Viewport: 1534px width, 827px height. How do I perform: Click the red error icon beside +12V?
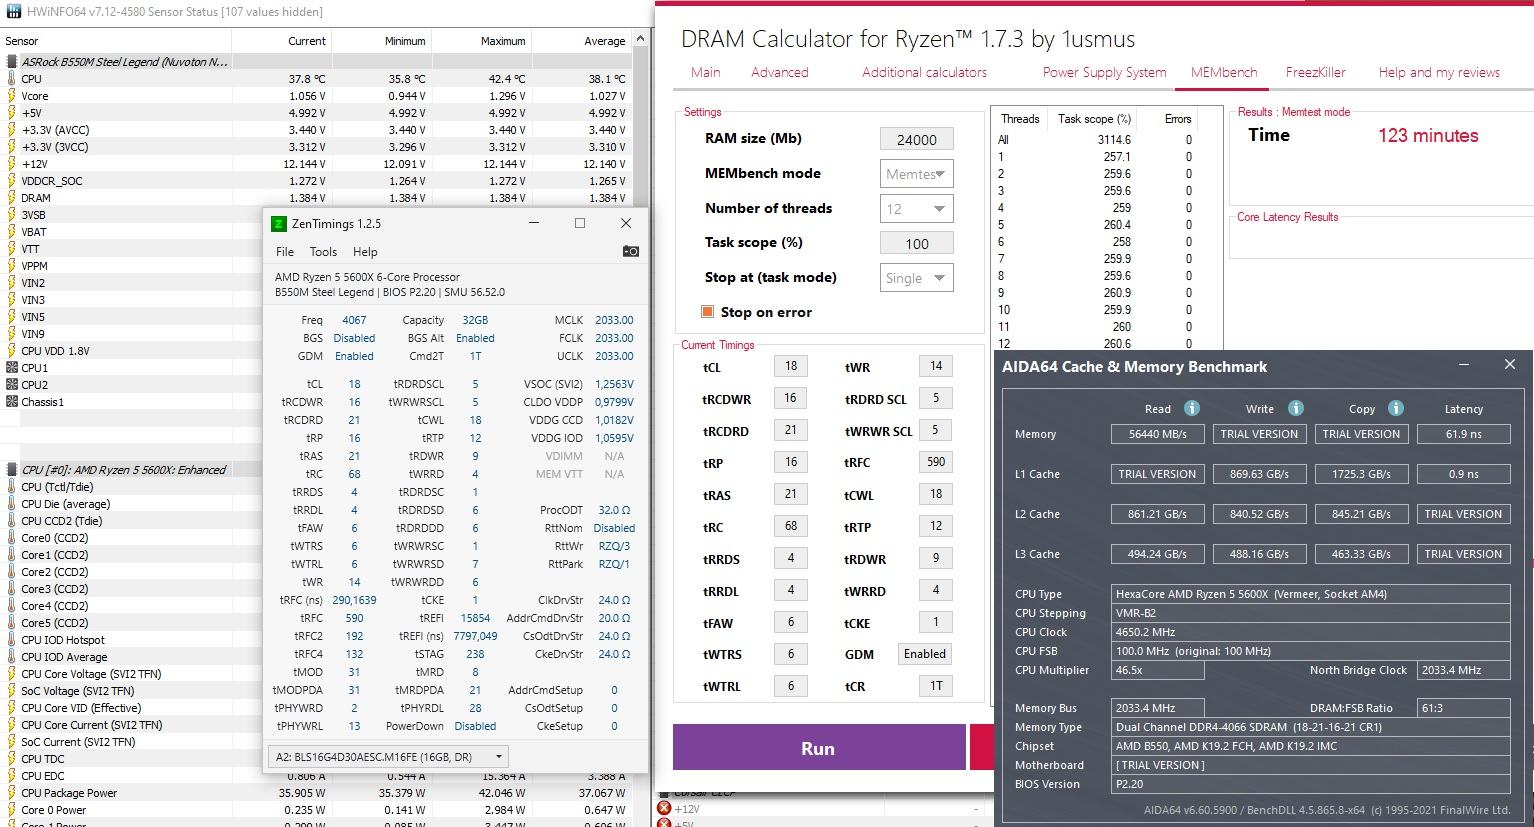[x=663, y=808]
